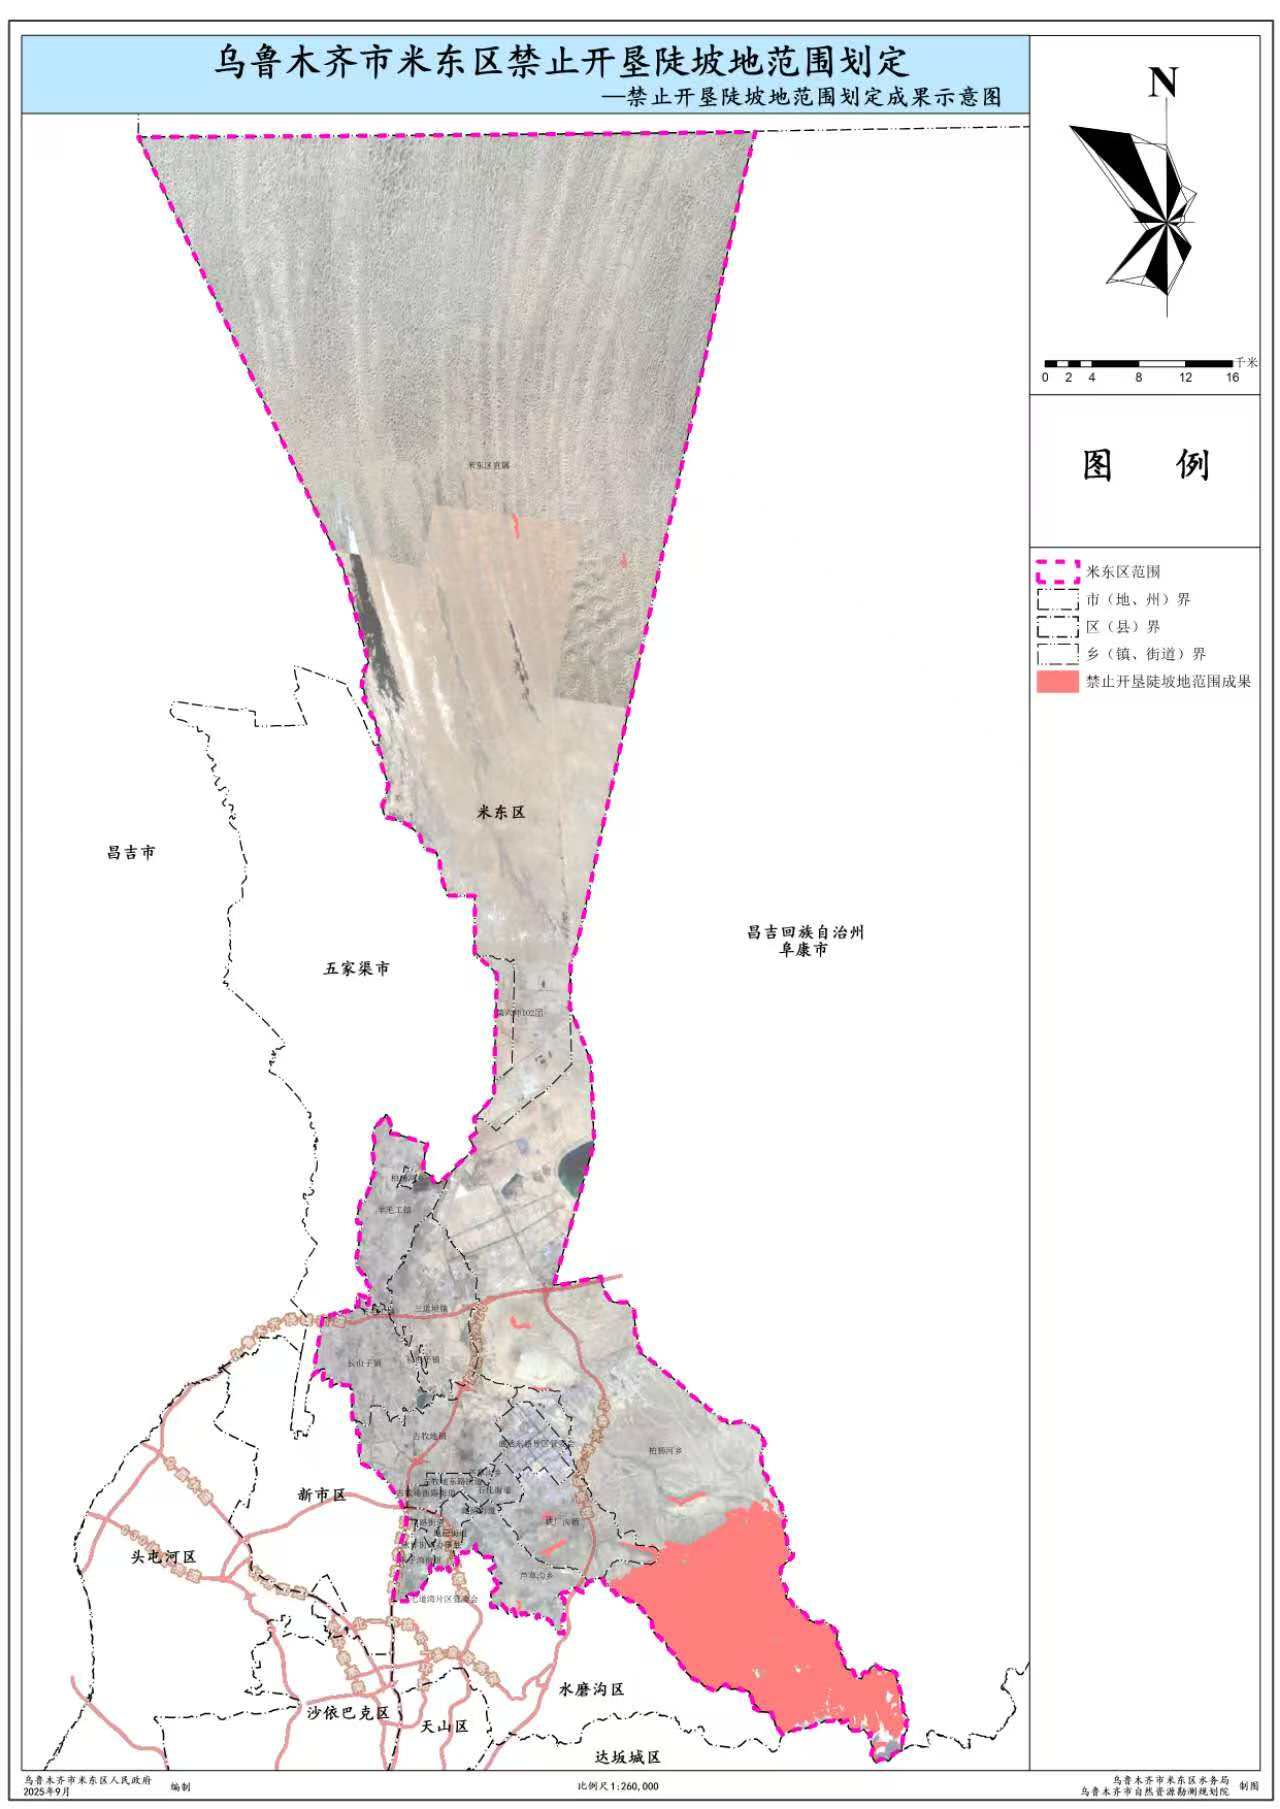Click the 区（县）界 legend boundary symbol
The height and width of the screenshot is (1809, 1280).
coord(1056,627)
